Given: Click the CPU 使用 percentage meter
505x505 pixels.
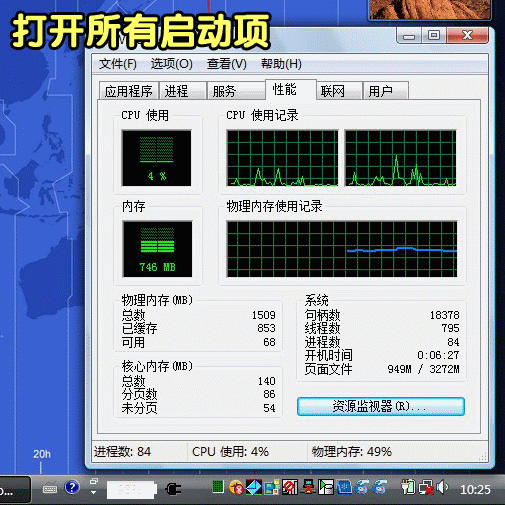Looking at the screenshot, I should click(x=156, y=158).
